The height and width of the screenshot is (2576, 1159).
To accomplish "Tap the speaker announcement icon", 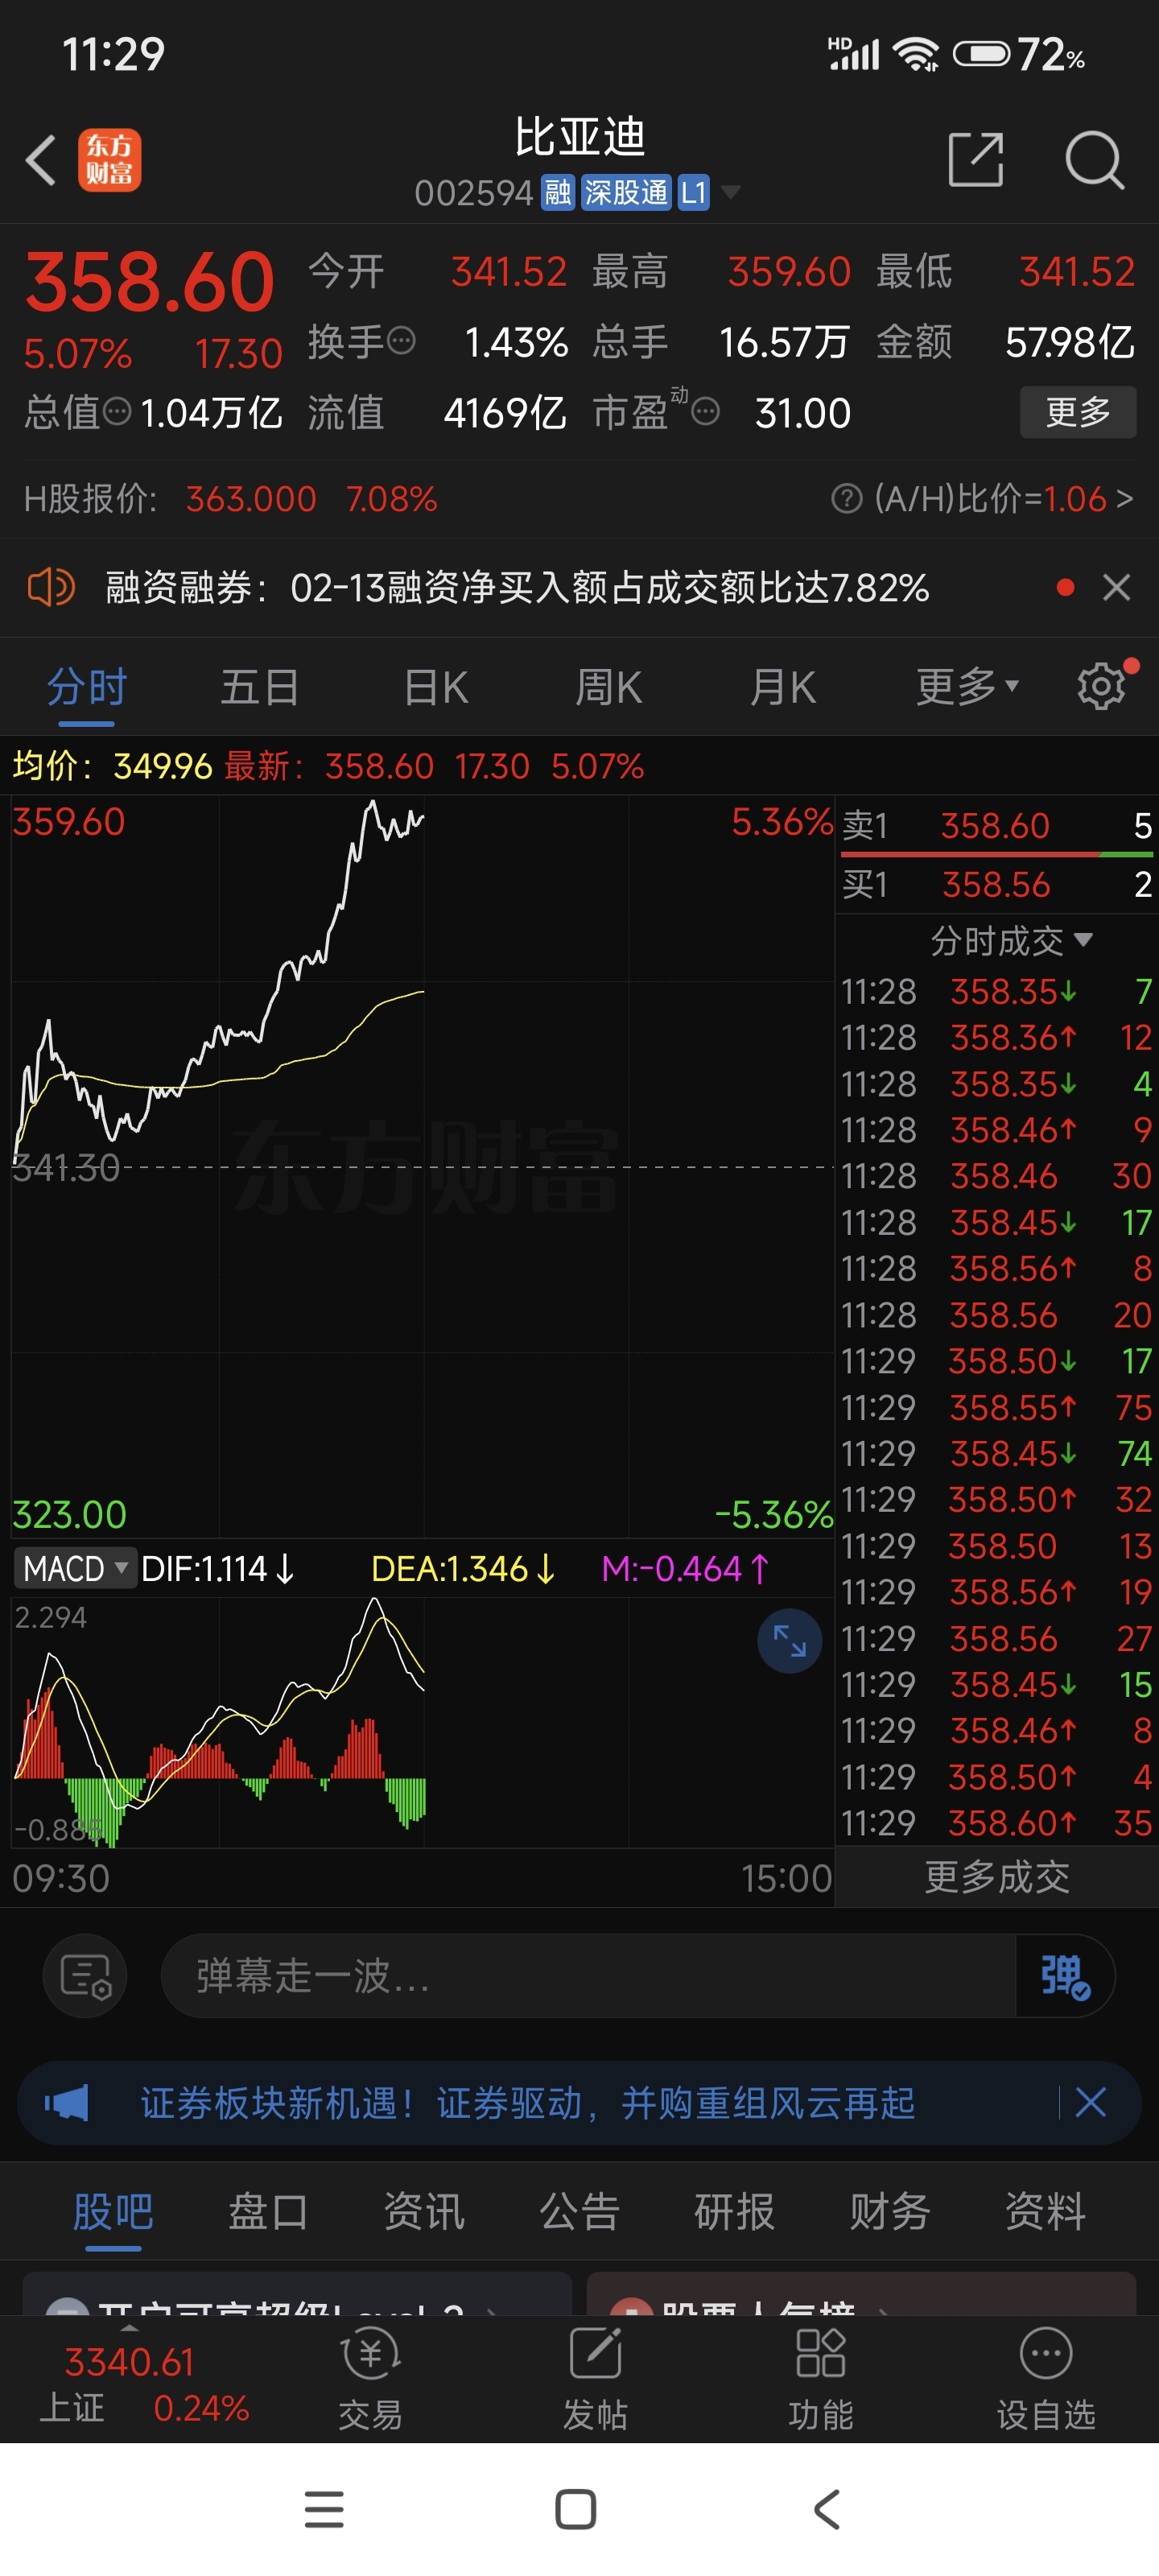I will coord(51,587).
